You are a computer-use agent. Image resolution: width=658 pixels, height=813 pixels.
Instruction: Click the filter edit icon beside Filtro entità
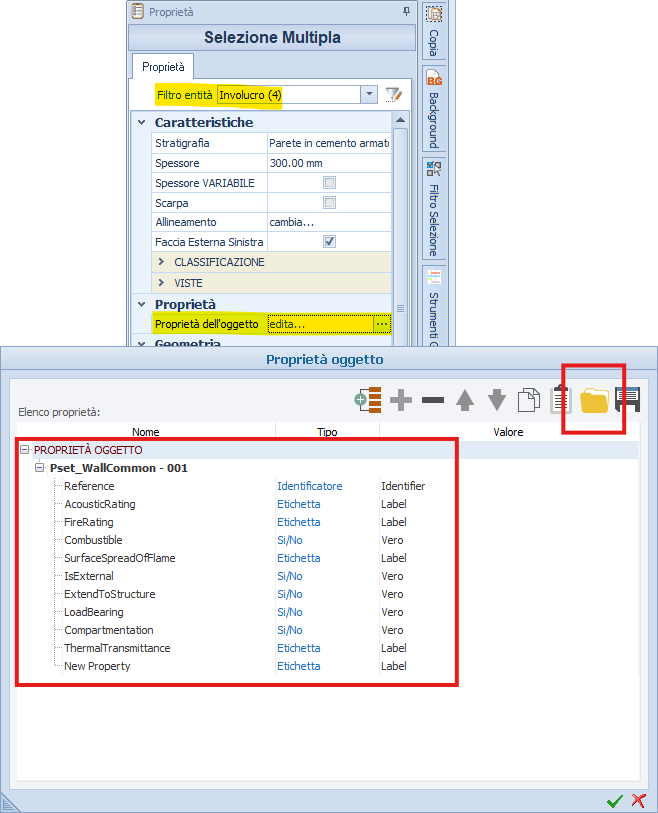394,95
